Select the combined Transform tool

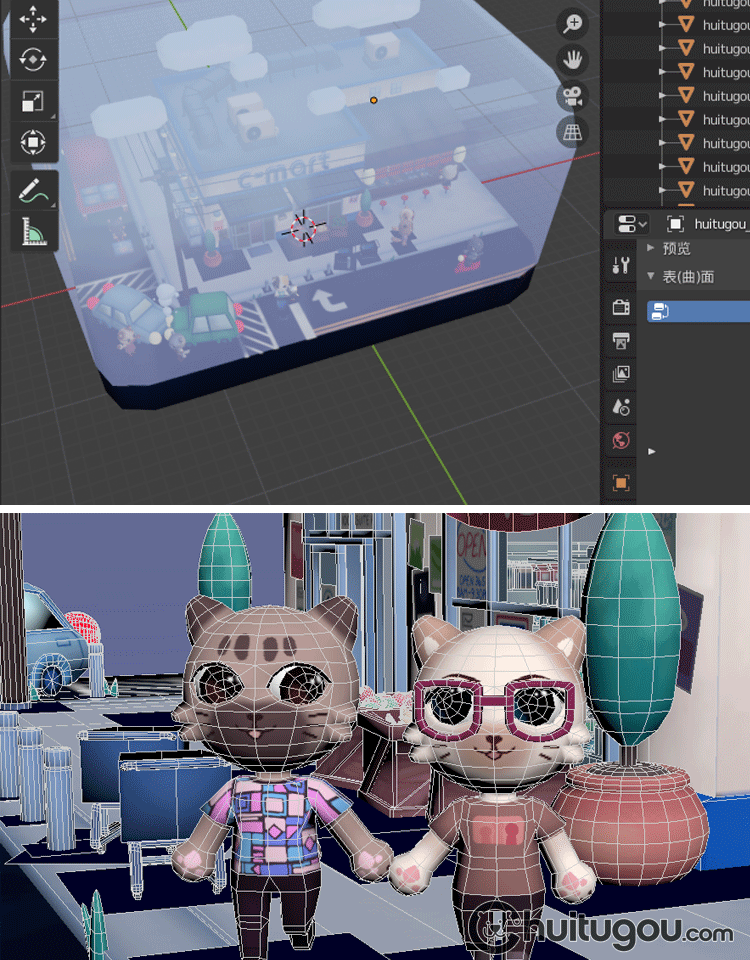[x=32, y=143]
